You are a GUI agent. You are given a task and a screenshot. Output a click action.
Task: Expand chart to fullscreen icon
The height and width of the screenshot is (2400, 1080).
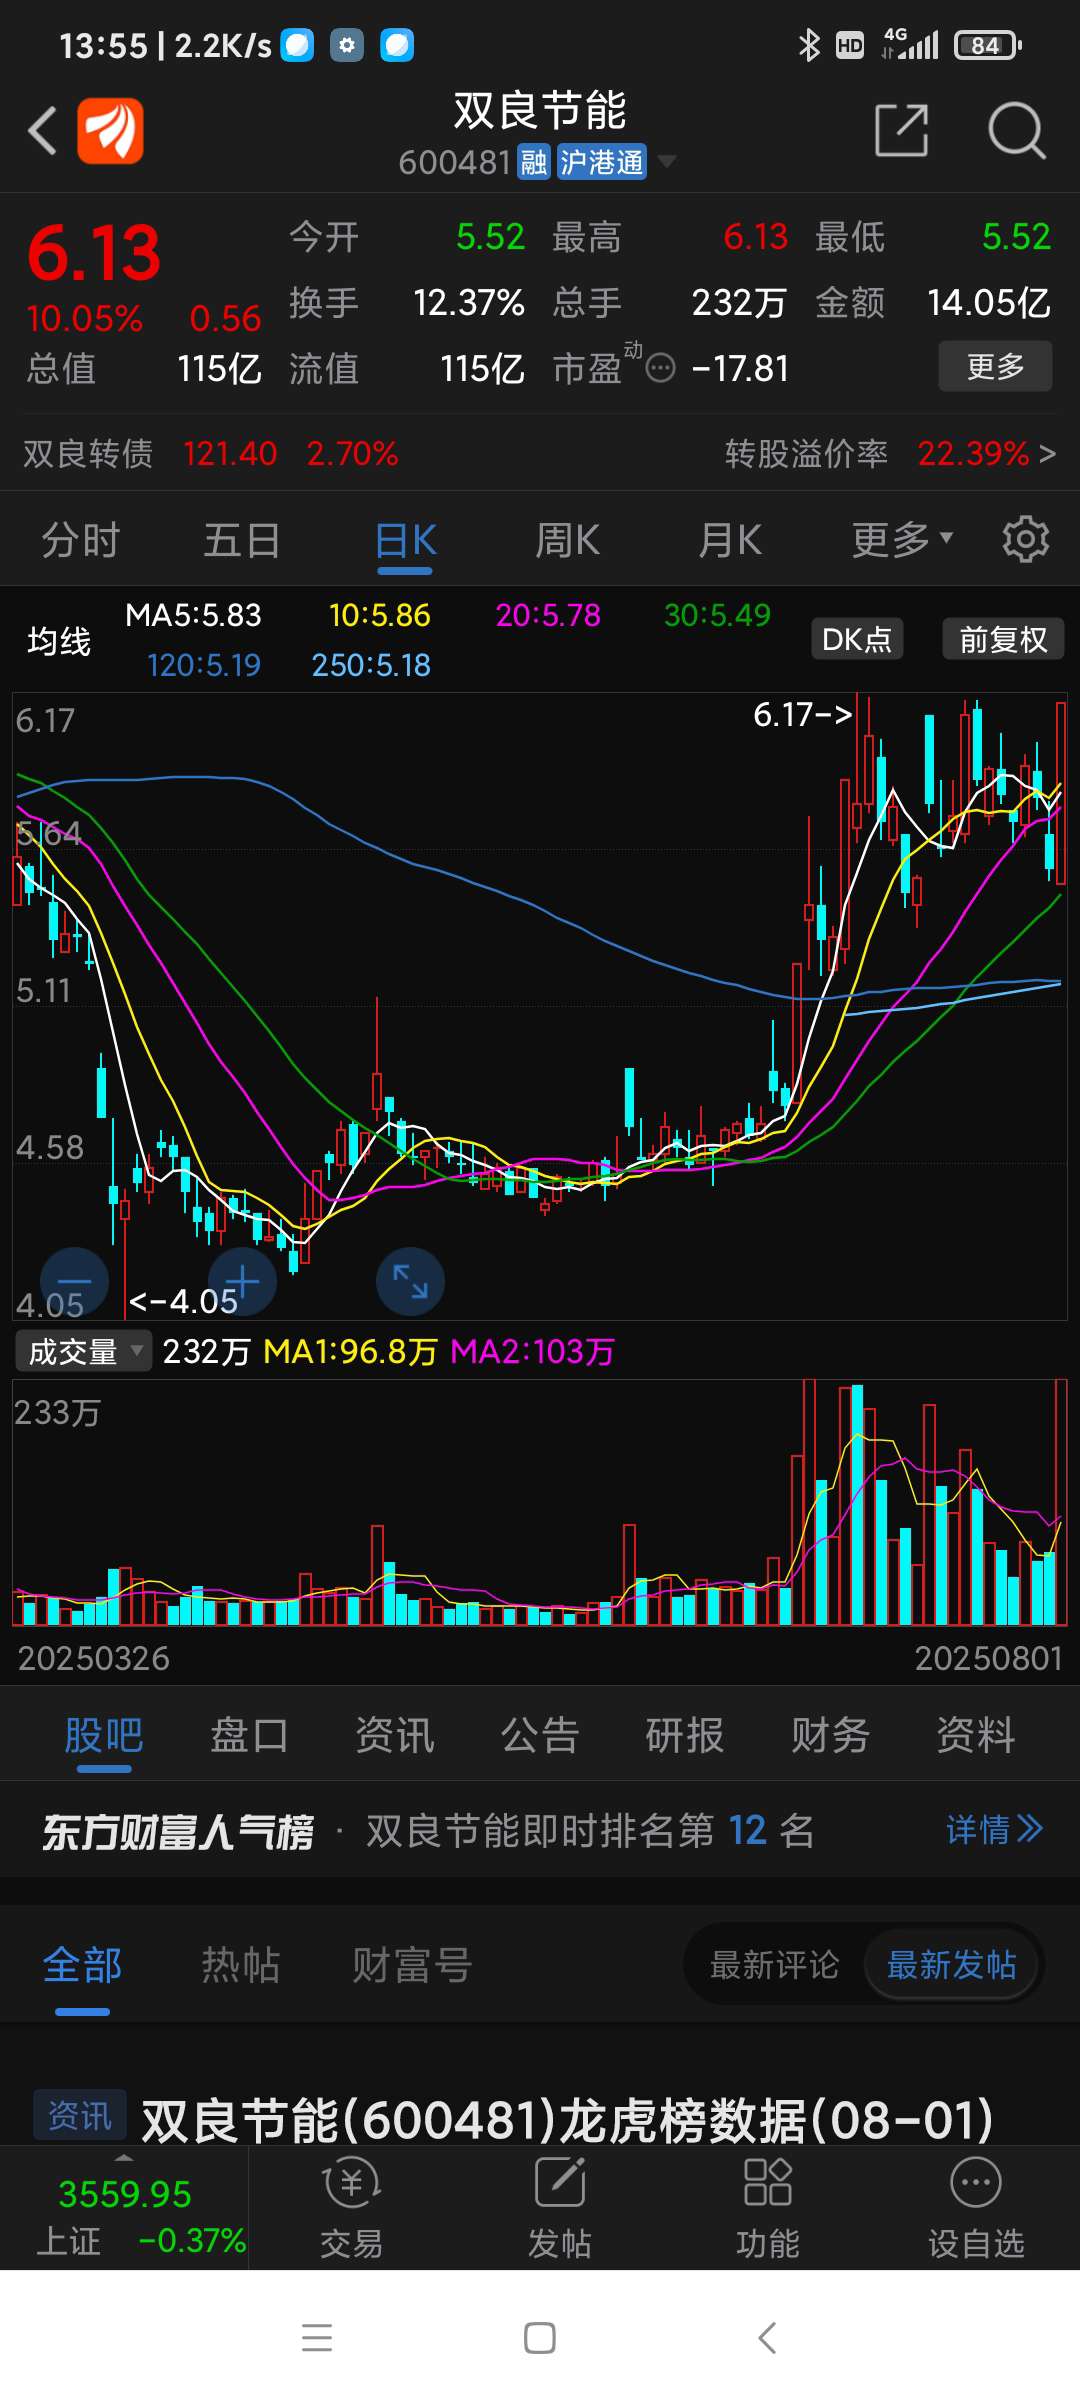[x=410, y=1281]
